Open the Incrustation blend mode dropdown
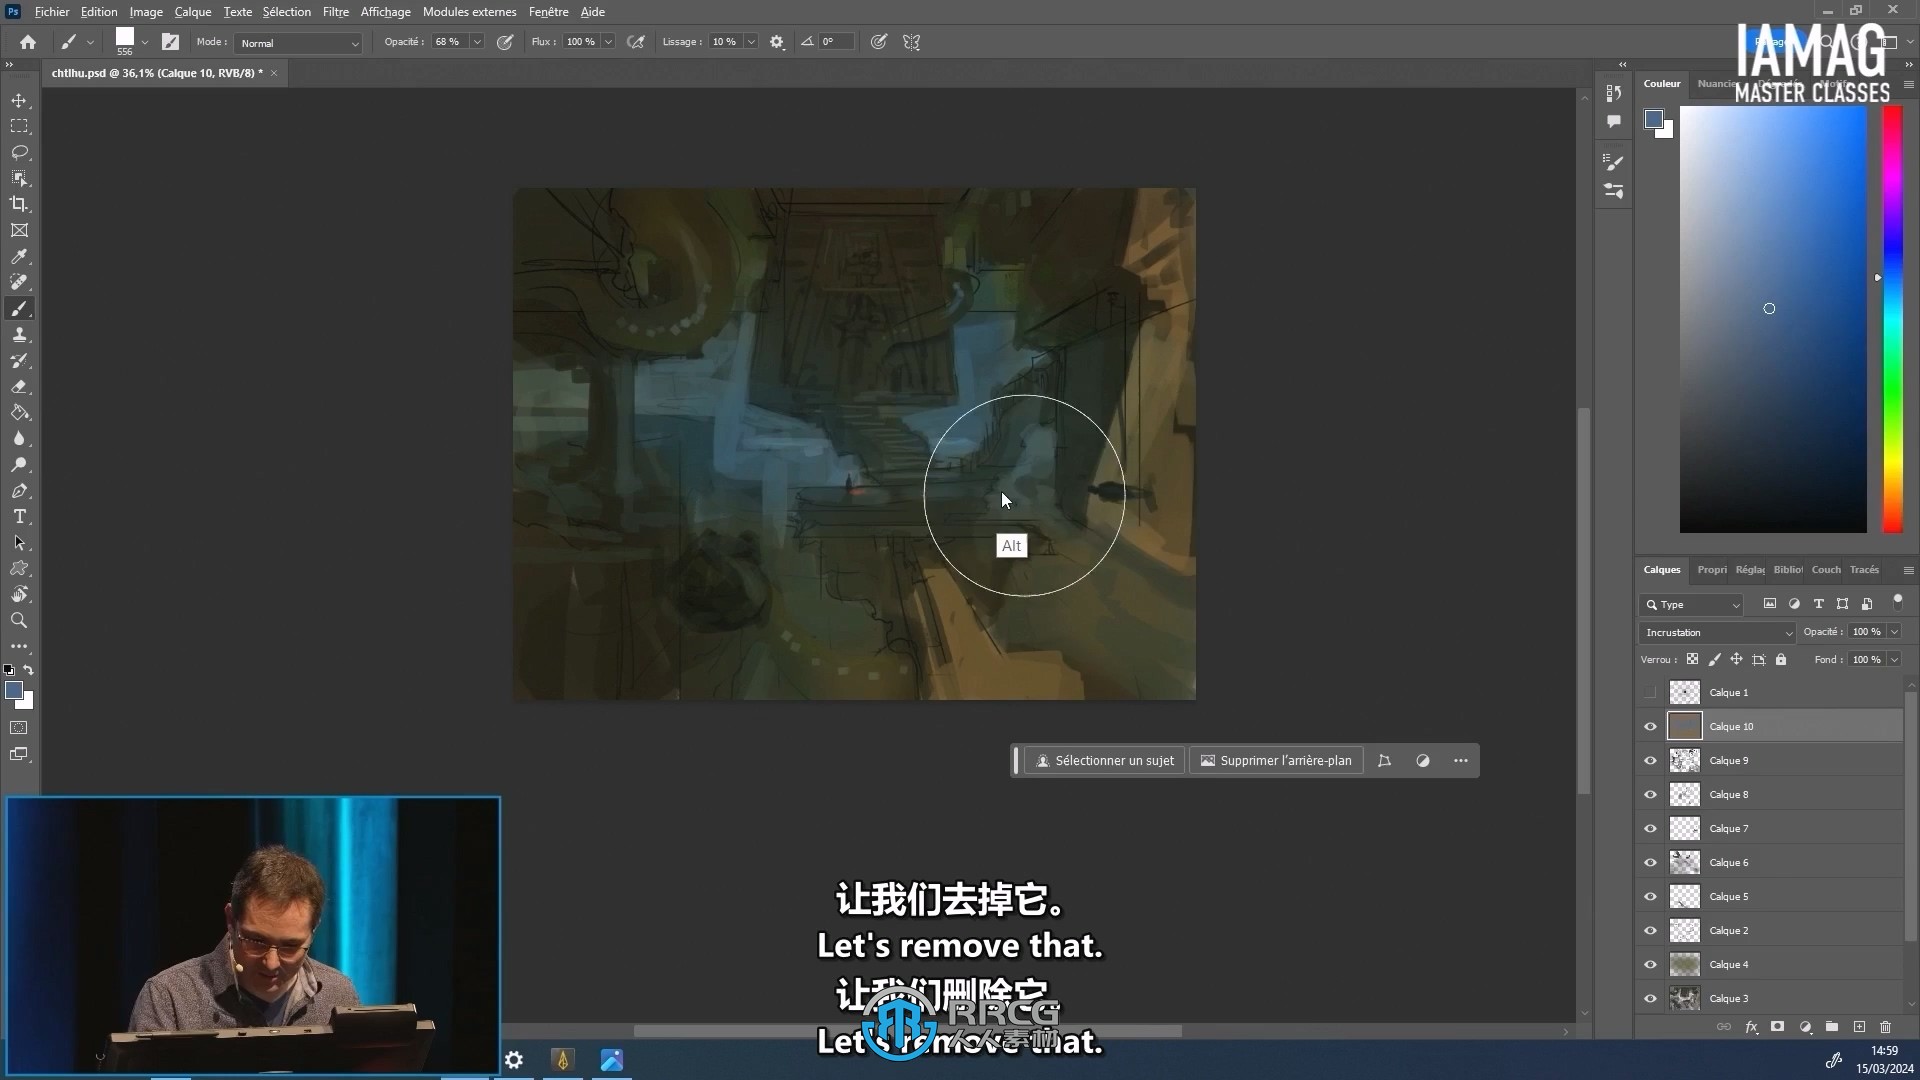Image resolution: width=1920 pixels, height=1080 pixels. [1718, 632]
